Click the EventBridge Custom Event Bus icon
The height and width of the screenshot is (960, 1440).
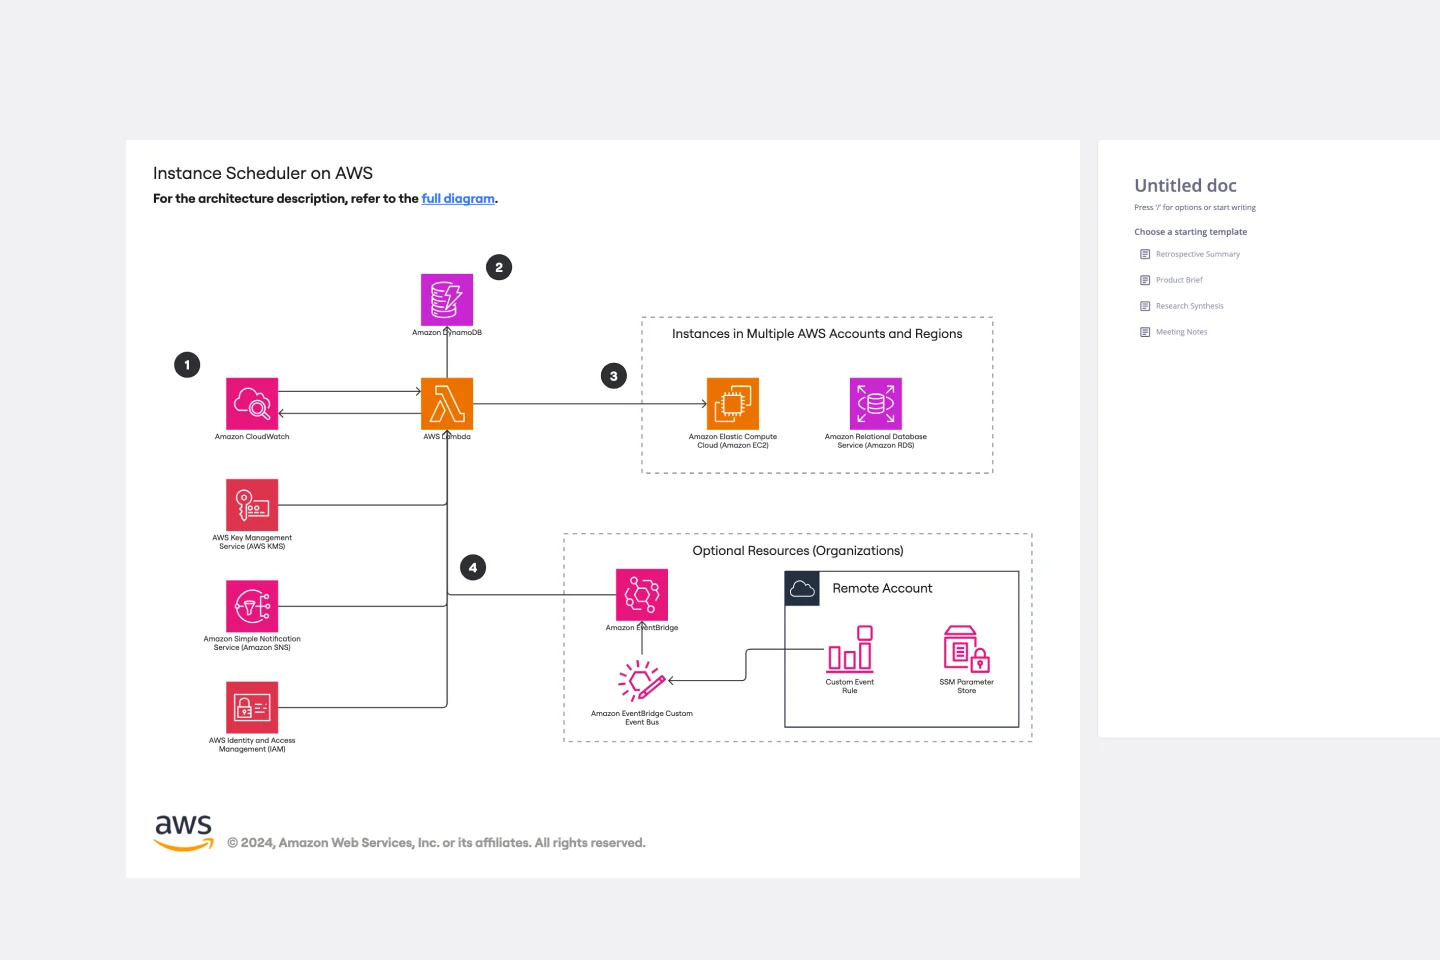(x=642, y=681)
